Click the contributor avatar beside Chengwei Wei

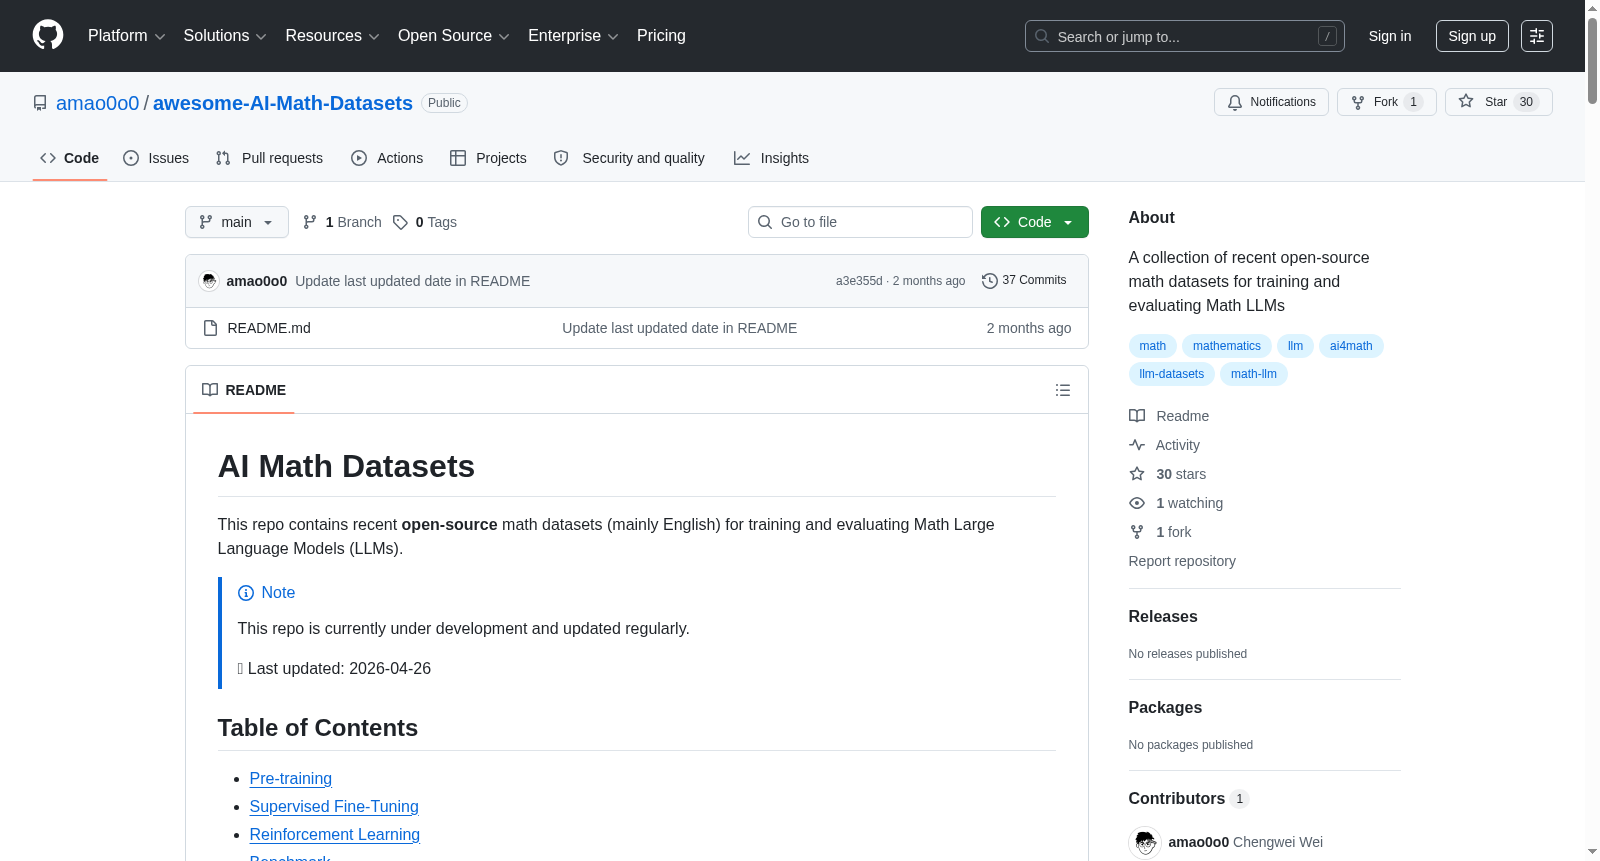tap(1145, 842)
